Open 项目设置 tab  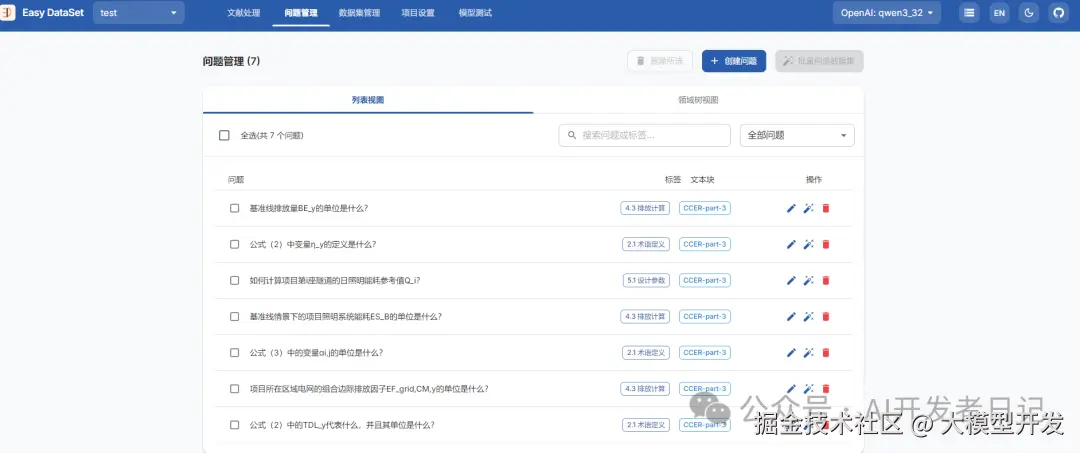tap(418, 12)
